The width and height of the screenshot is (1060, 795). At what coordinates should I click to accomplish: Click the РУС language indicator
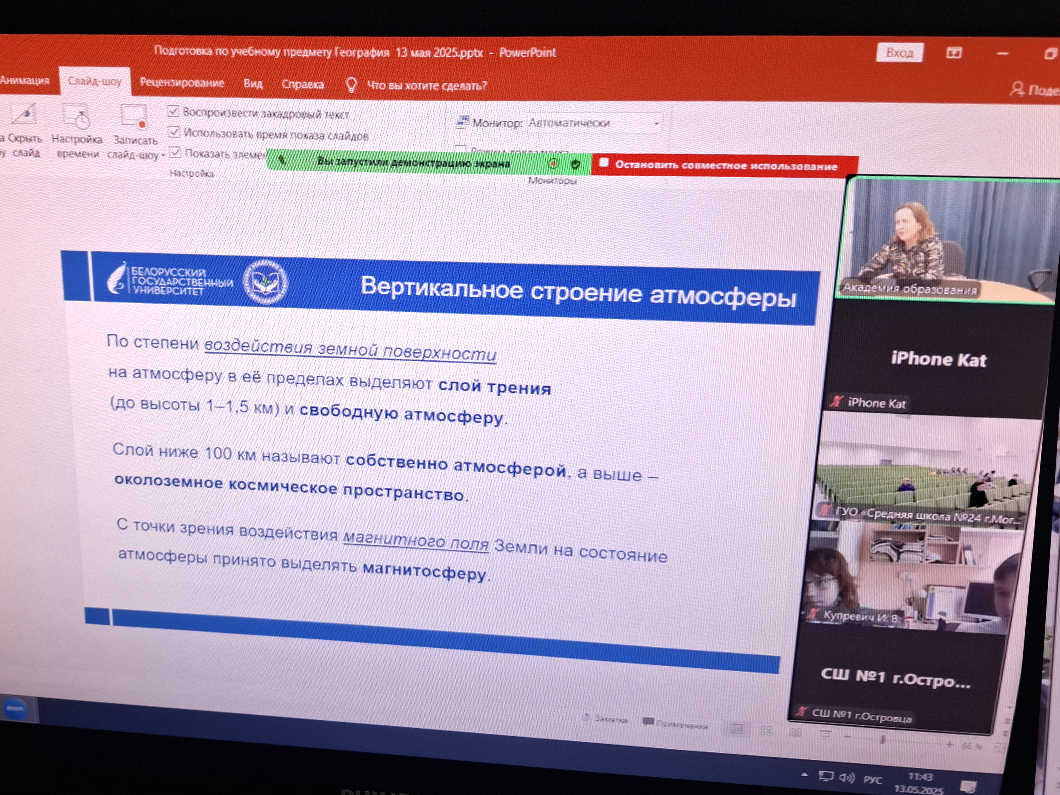coord(873,779)
